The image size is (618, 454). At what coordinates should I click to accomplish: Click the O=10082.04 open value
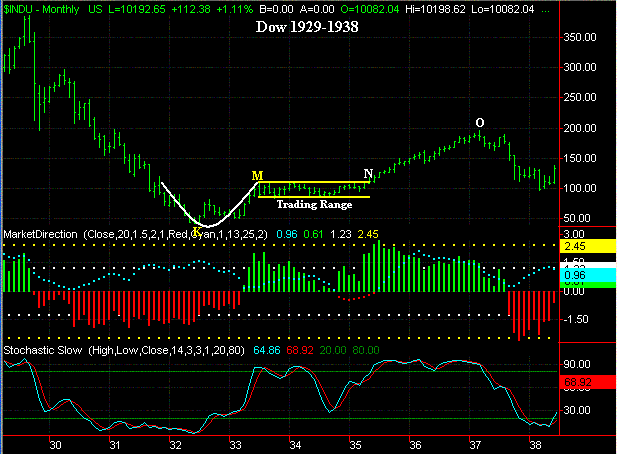[x=370, y=9]
